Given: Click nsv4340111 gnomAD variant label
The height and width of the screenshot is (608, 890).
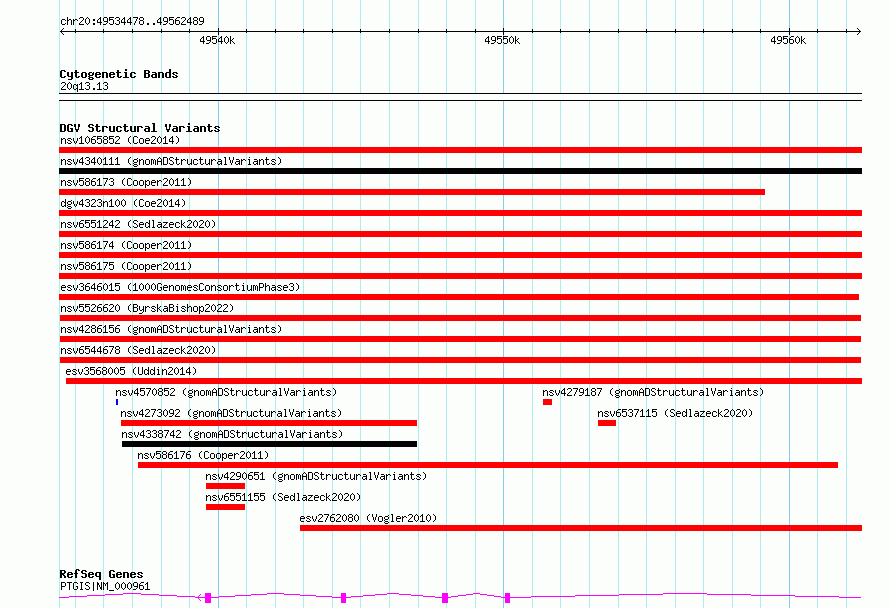Looking at the screenshot, I should coord(171,161).
